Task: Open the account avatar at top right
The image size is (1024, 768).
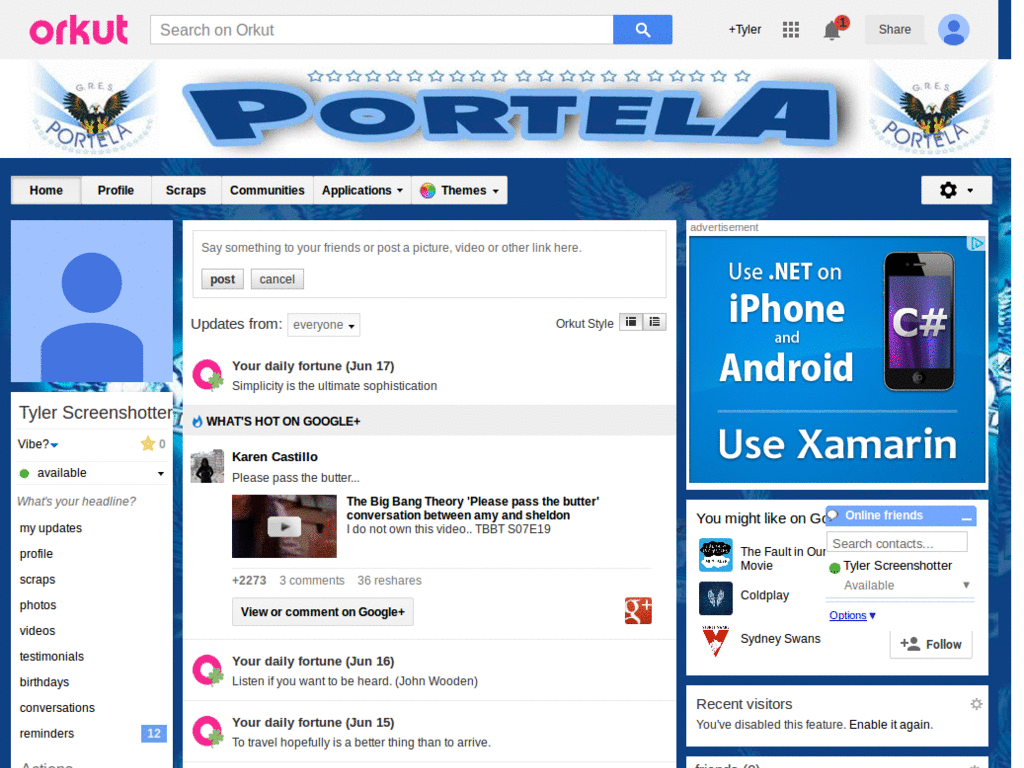Action: pyautogui.click(x=953, y=30)
